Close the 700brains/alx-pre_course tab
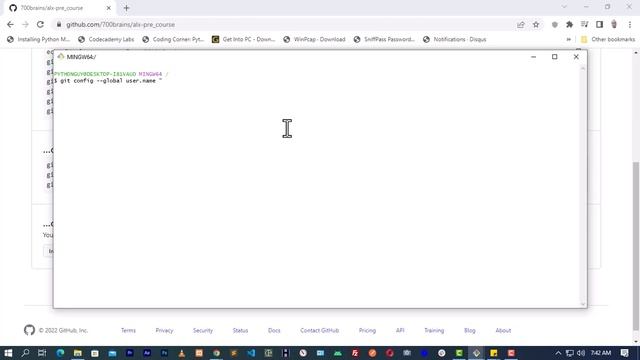640x360 pixels. coord(109,8)
